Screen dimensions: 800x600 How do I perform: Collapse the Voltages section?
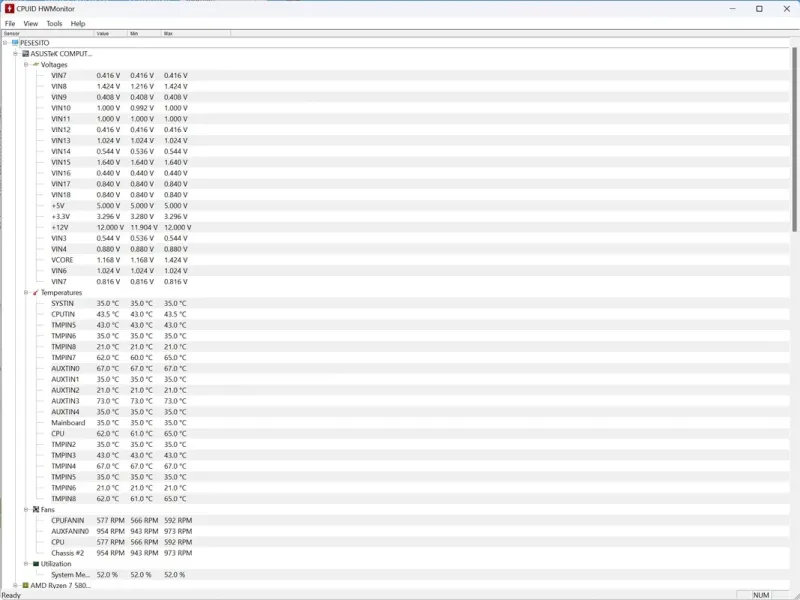[x=26, y=64]
